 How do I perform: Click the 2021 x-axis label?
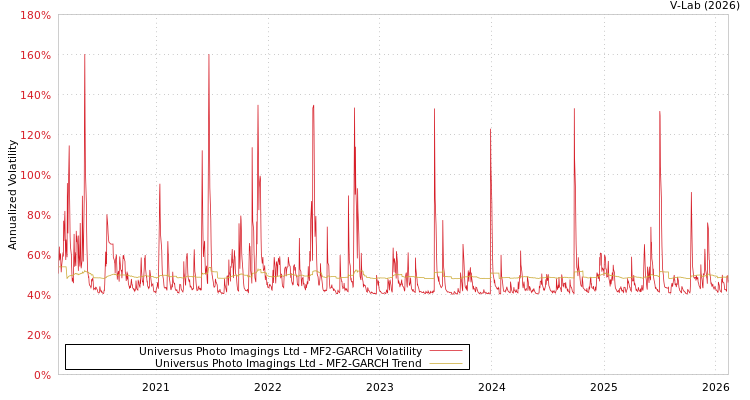click(156, 387)
